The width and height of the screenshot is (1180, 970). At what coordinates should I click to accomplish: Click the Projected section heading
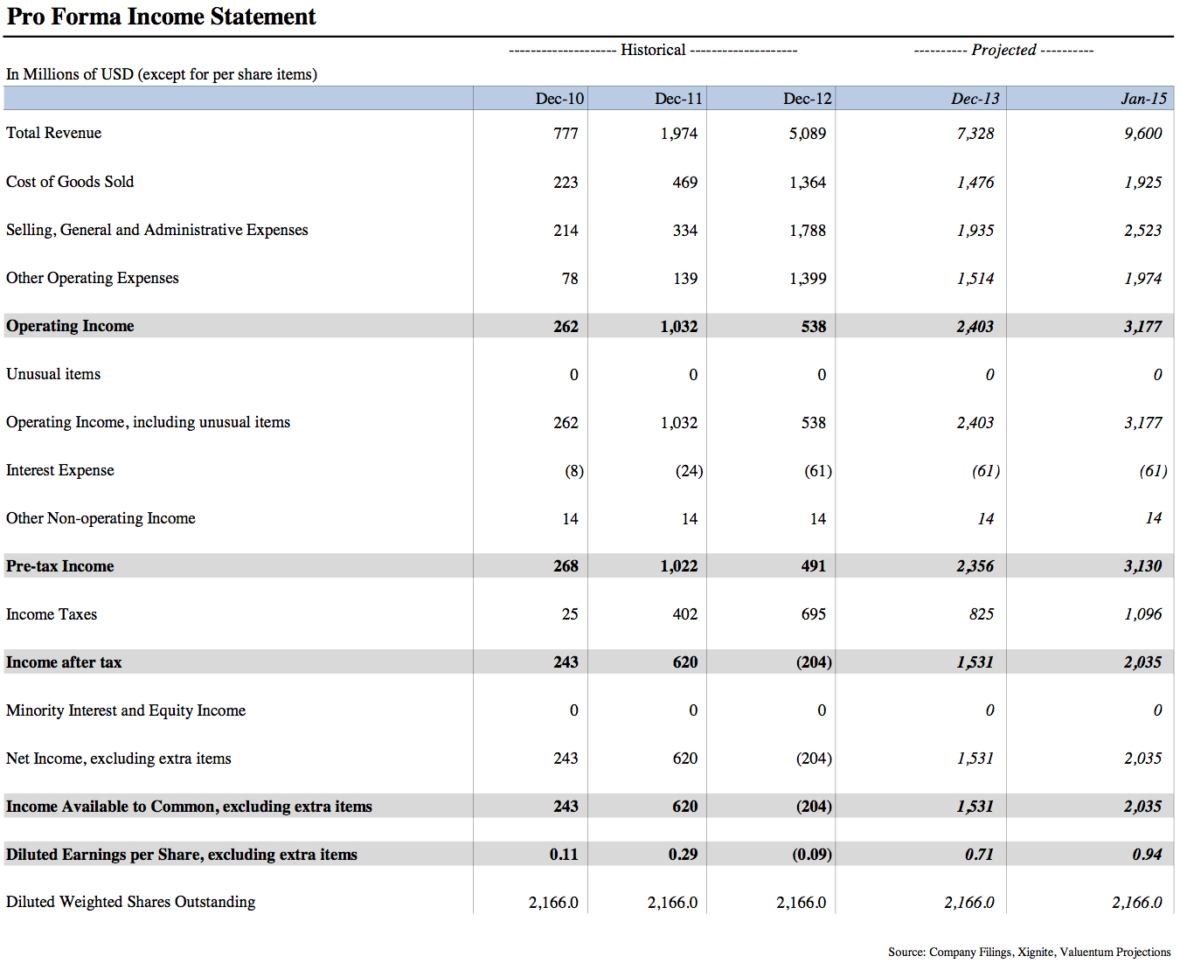pos(1004,50)
